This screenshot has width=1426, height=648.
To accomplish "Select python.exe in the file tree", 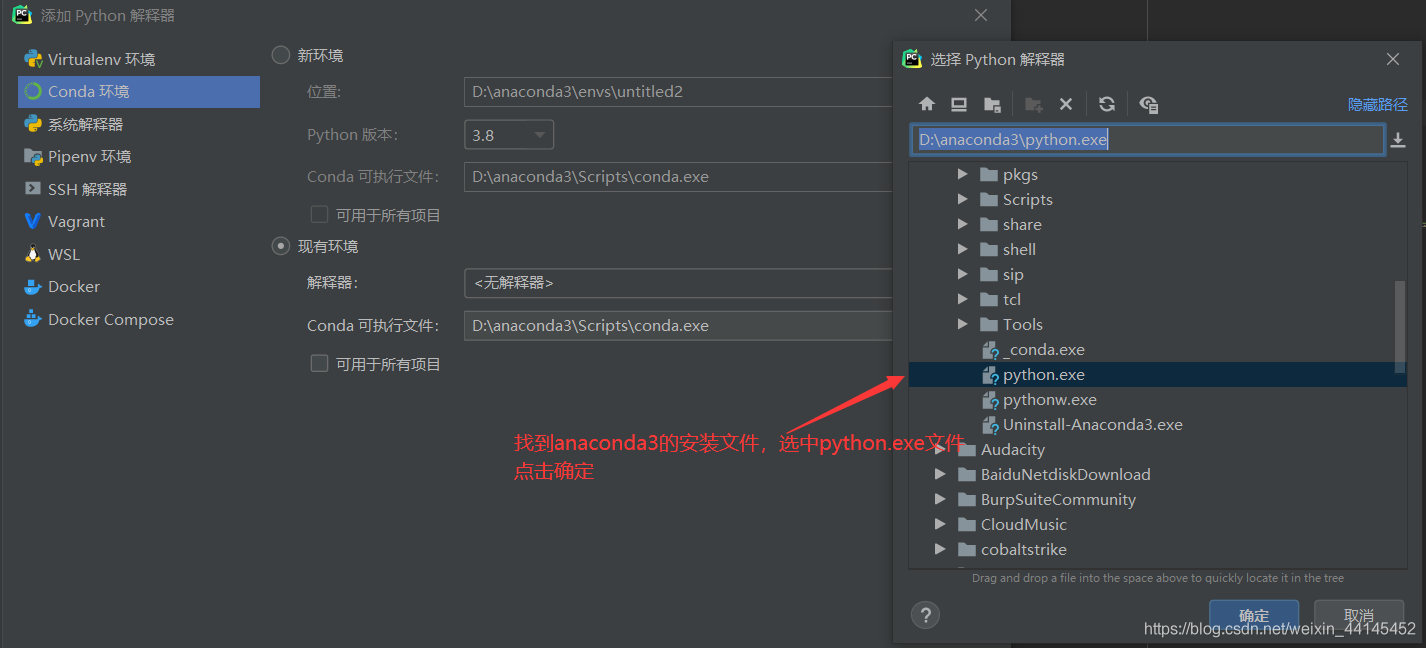I will pyautogui.click(x=1157, y=375).
